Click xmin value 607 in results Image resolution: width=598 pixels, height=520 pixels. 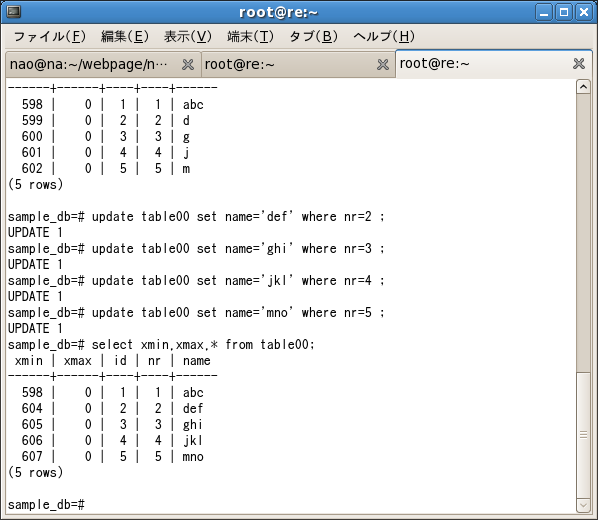32,457
